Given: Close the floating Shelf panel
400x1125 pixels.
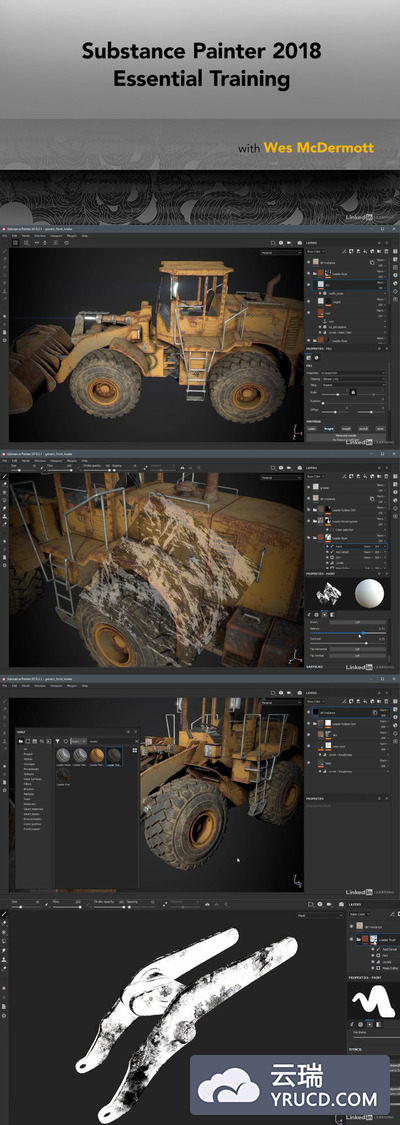Looking at the screenshot, I should point(135,731).
